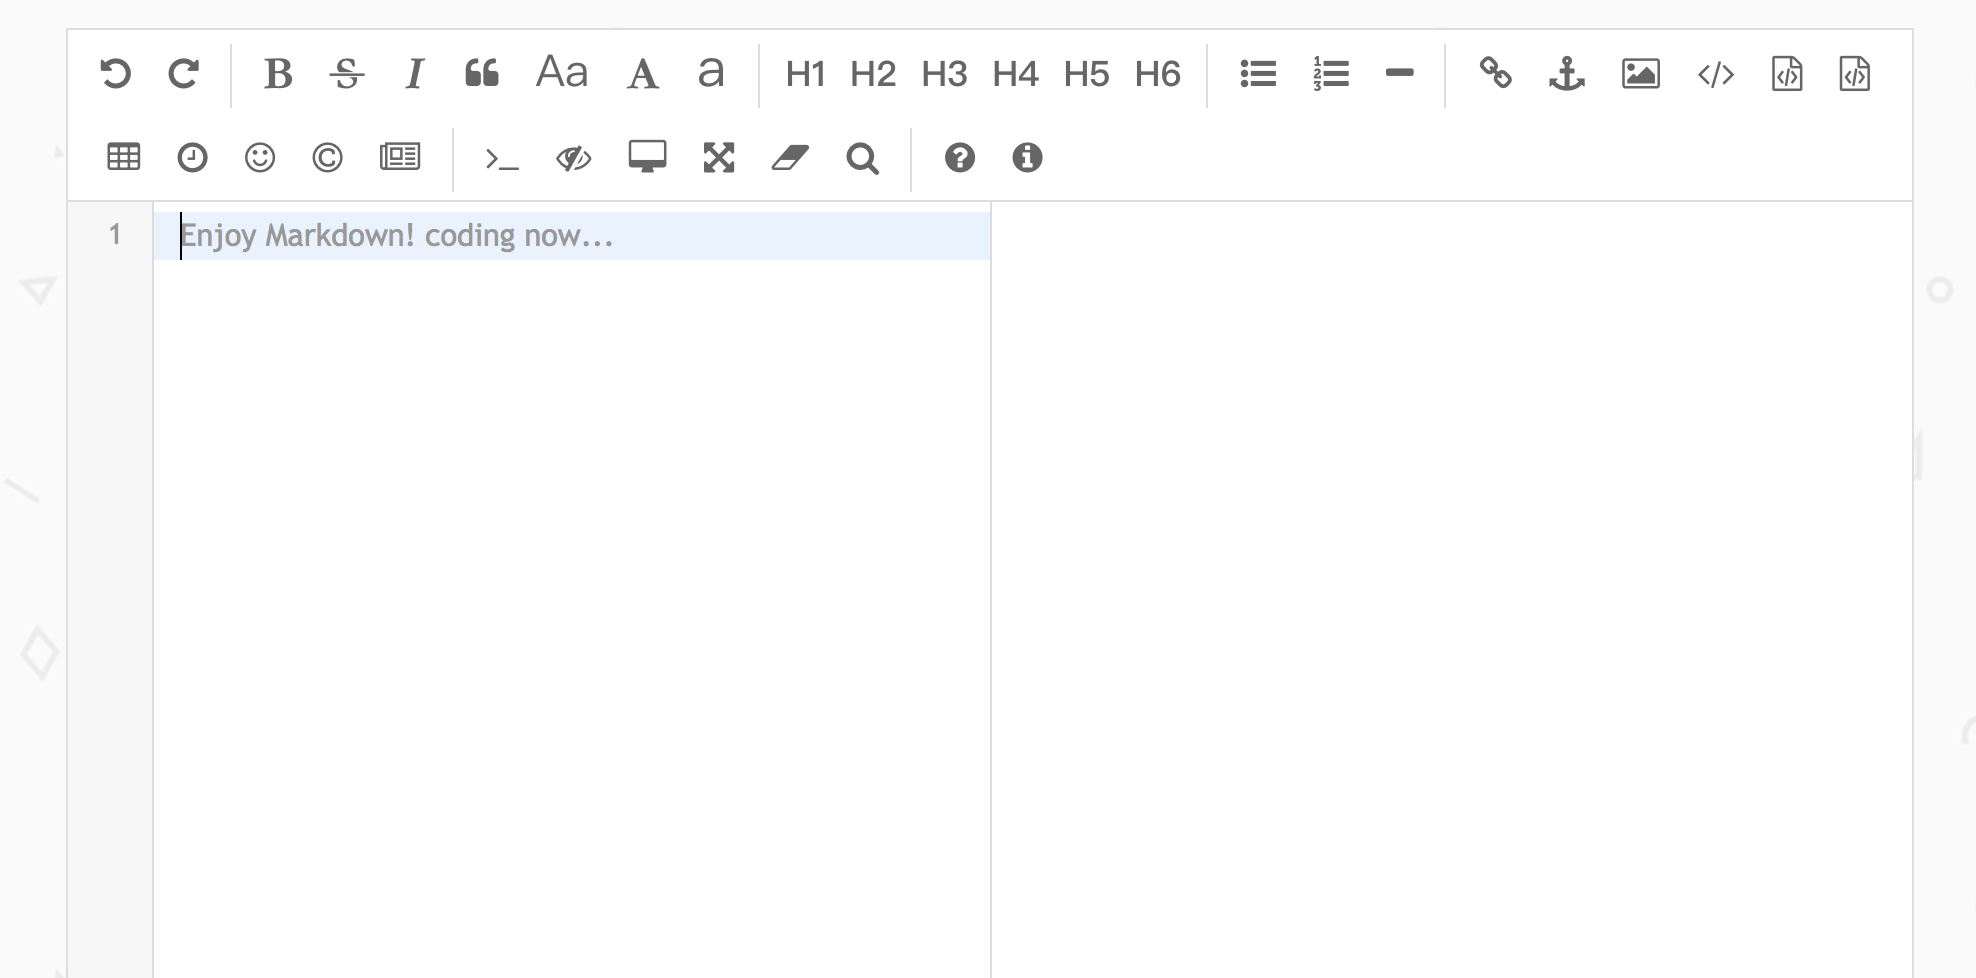Apply strikethrough formatting

coord(347,74)
